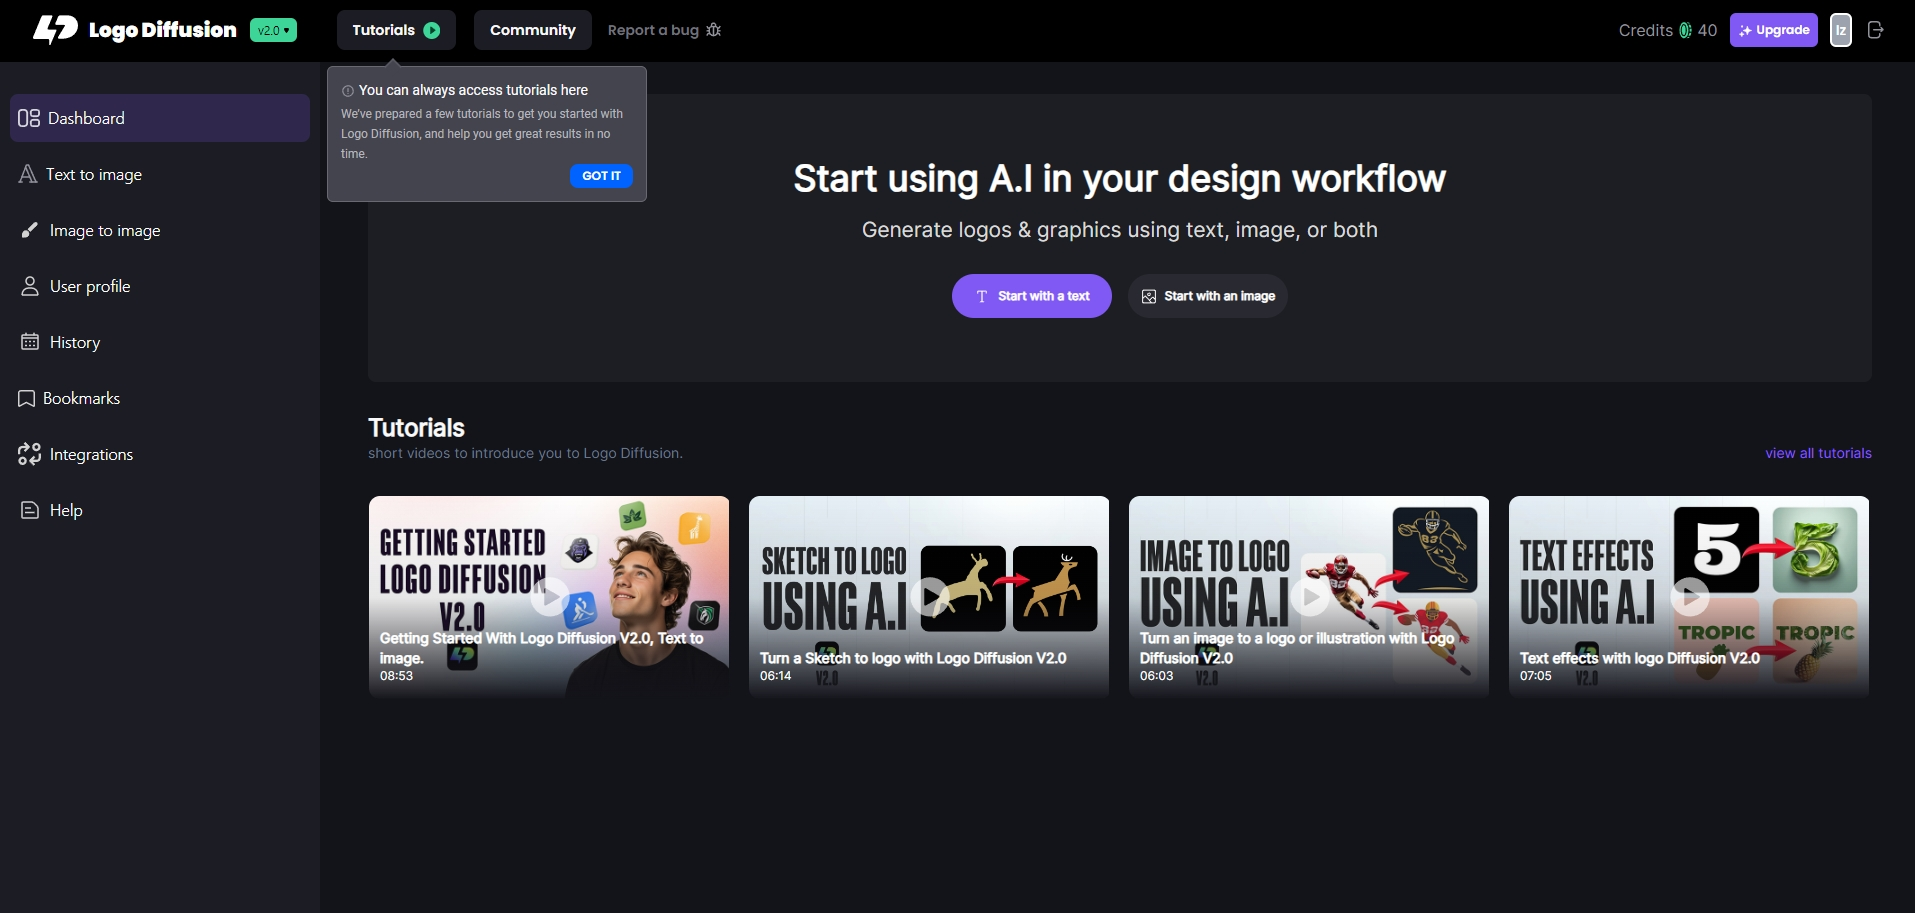Open Integrations in the sidebar

click(160, 454)
